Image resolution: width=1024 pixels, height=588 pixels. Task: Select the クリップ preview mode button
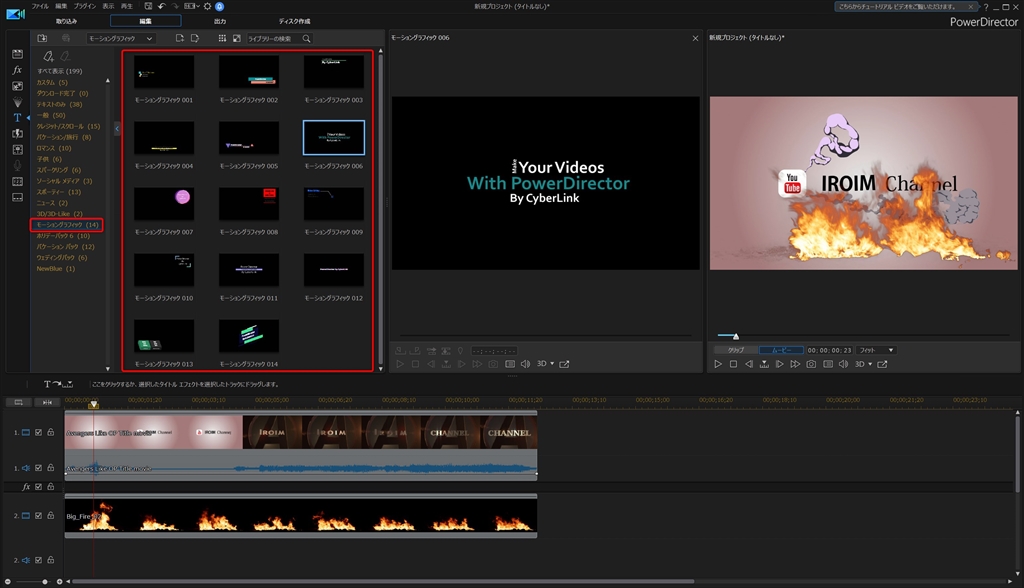point(736,350)
